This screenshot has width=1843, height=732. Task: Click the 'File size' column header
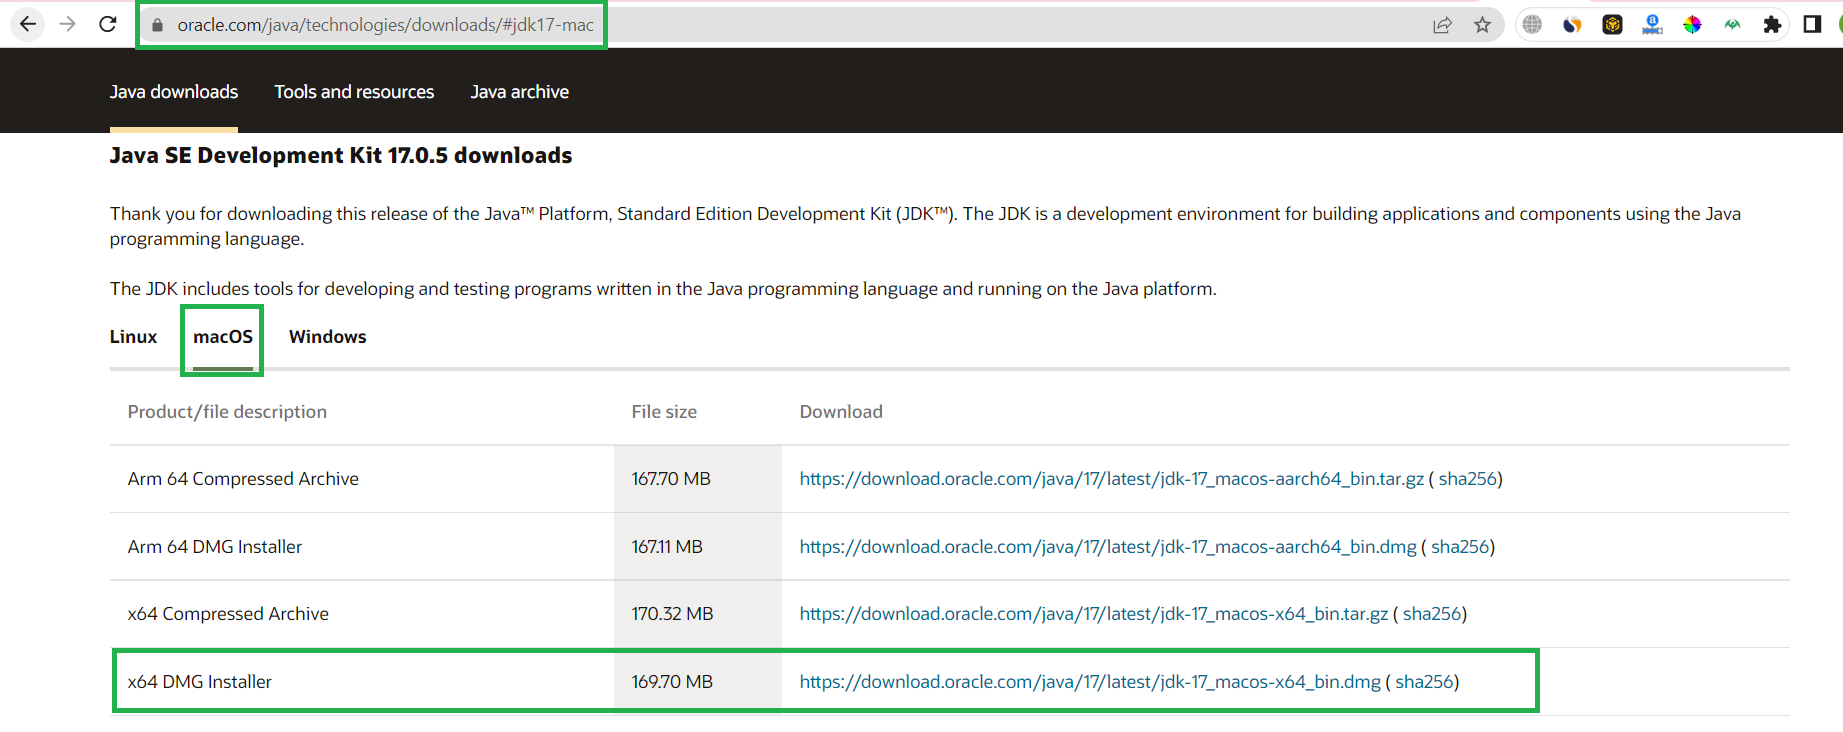pos(664,412)
